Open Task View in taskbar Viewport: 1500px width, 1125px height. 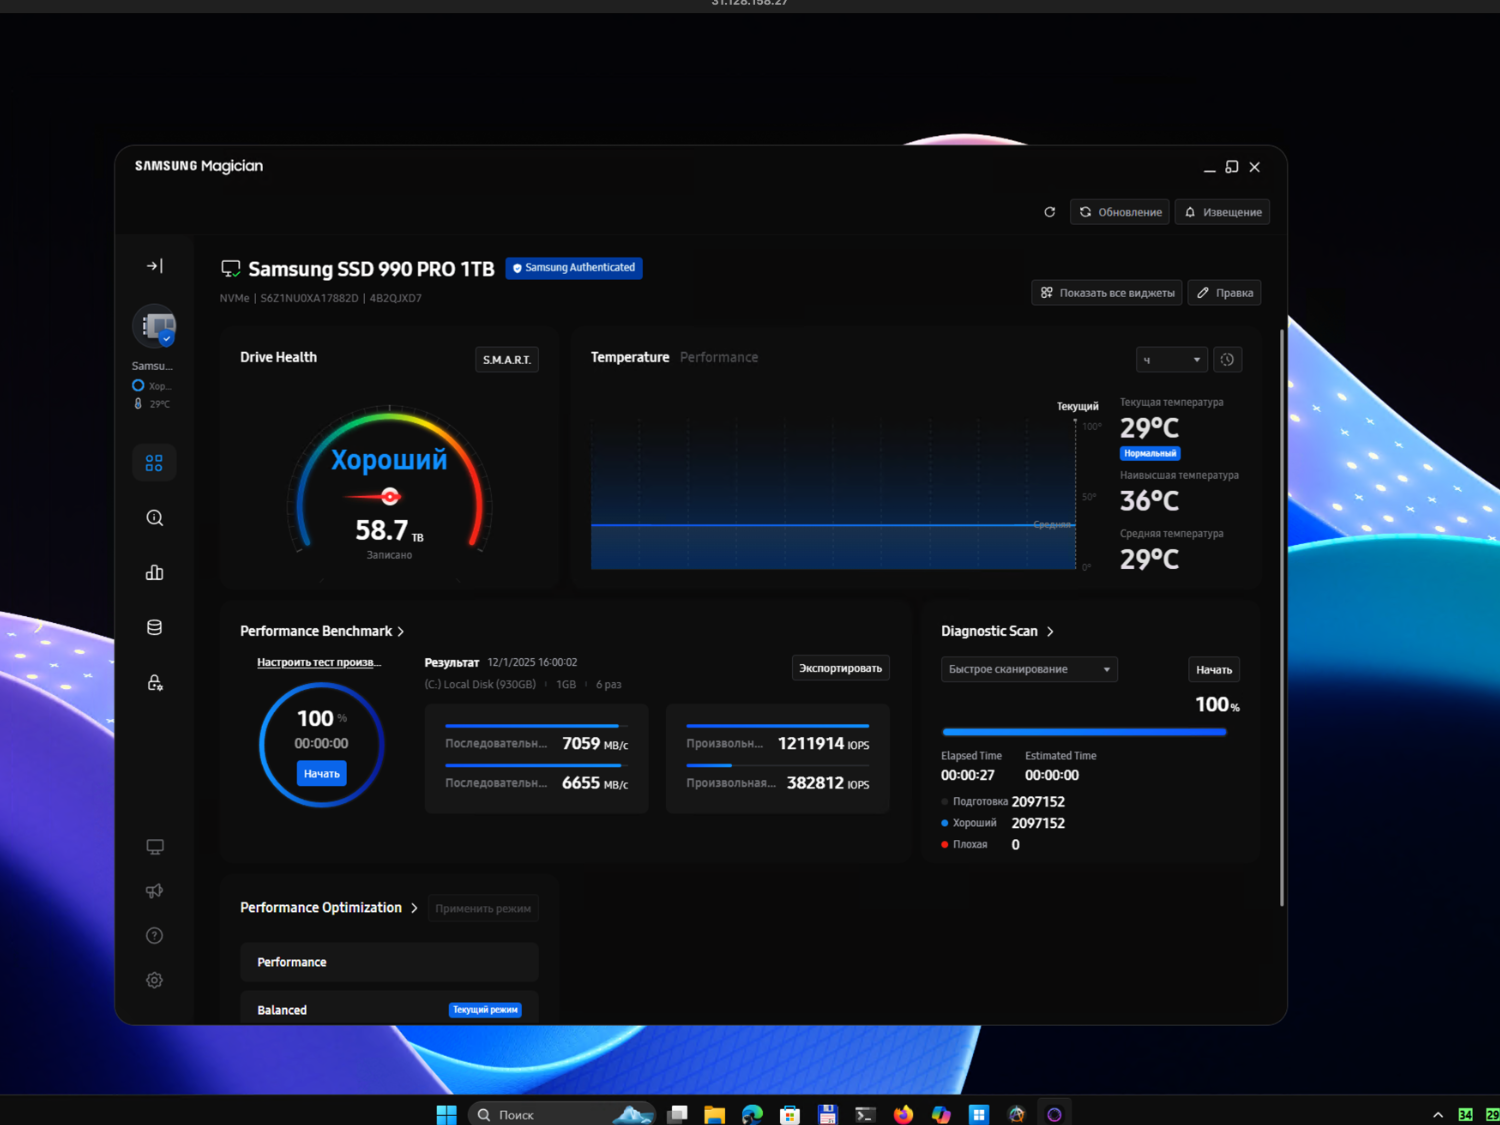coord(678,1114)
